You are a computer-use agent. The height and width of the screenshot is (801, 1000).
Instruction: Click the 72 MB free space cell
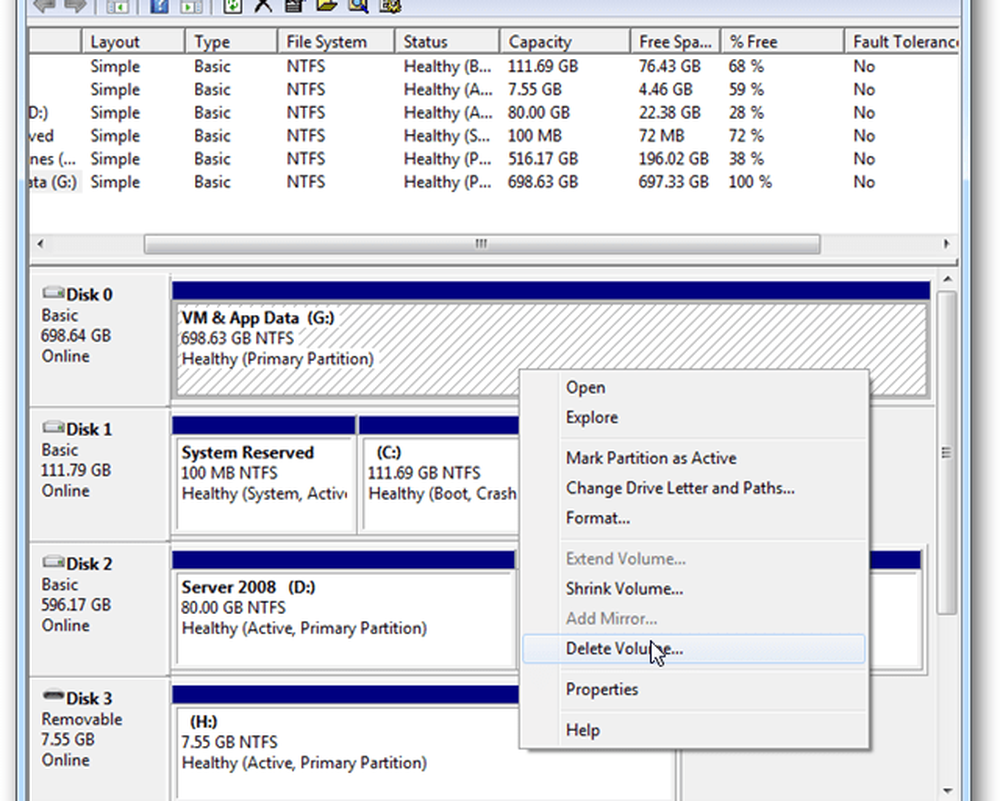[x=661, y=136]
